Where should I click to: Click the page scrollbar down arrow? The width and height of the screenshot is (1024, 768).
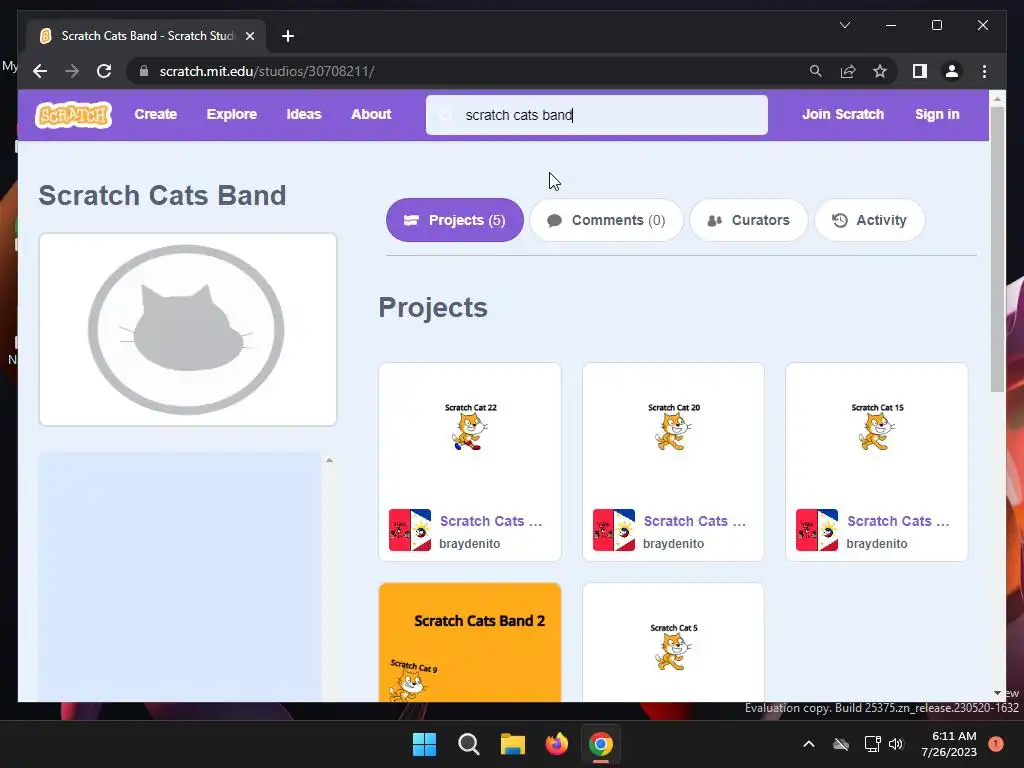[x=997, y=693]
